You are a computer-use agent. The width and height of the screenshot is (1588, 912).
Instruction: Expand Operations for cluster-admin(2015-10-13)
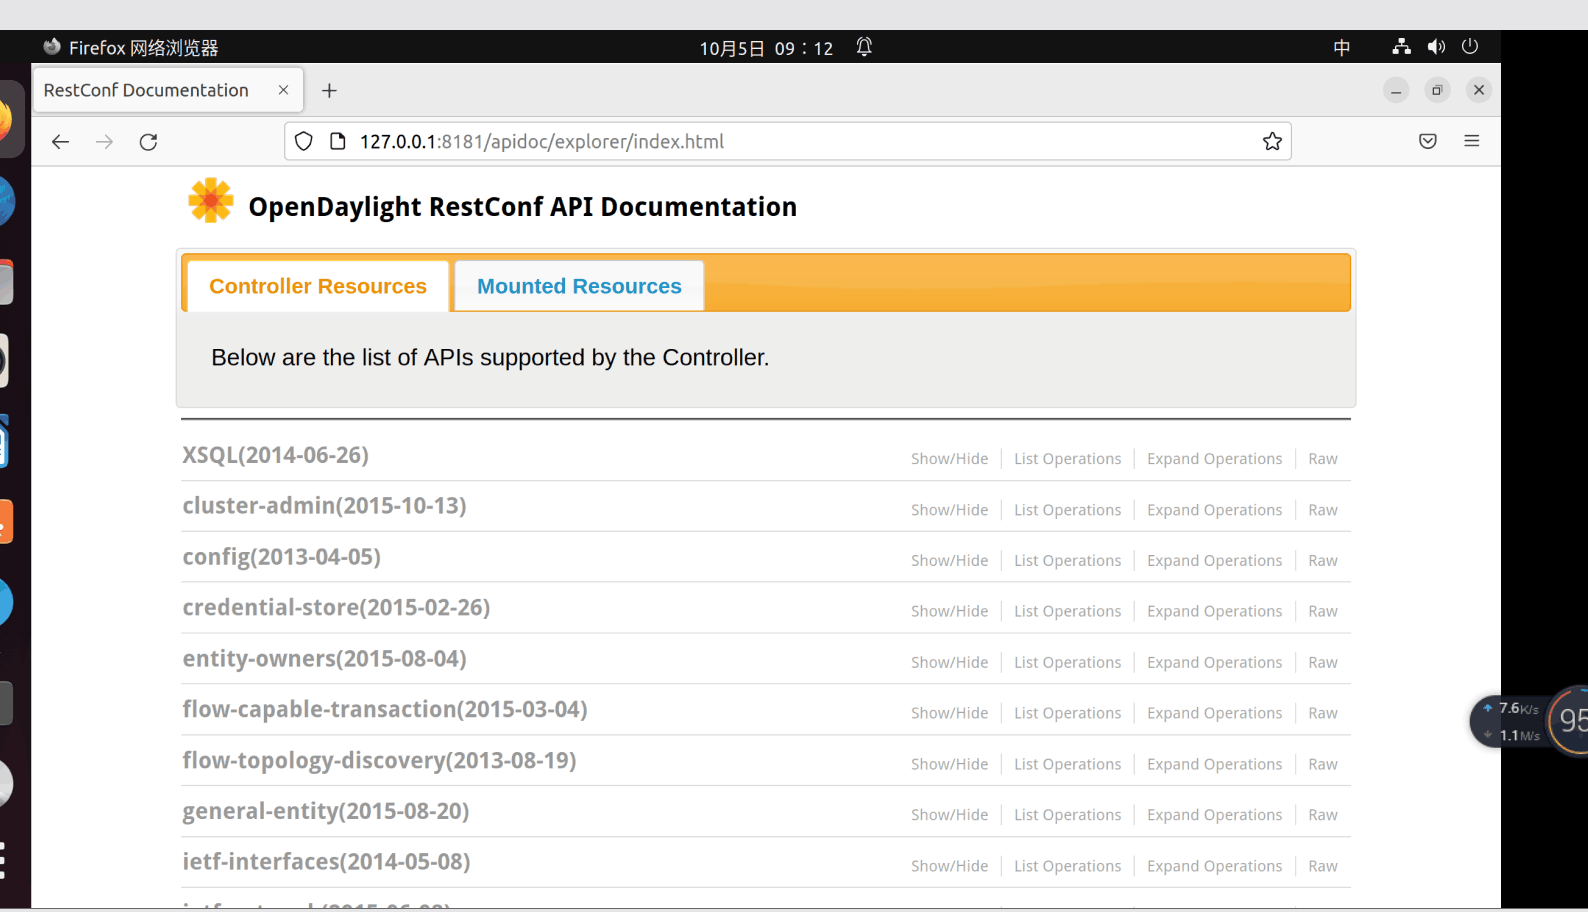[x=1214, y=510]
